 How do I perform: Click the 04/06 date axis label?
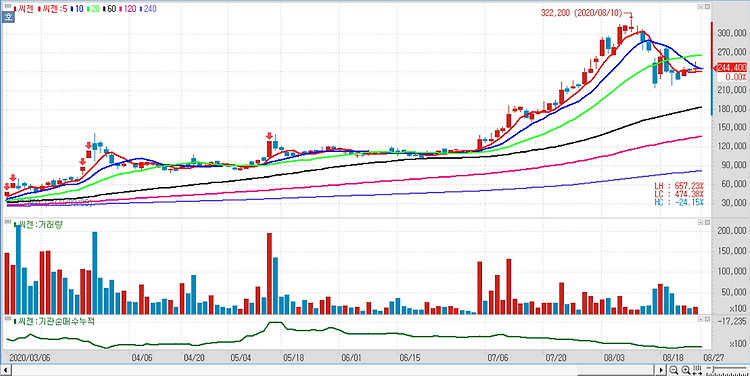(142, 357)
